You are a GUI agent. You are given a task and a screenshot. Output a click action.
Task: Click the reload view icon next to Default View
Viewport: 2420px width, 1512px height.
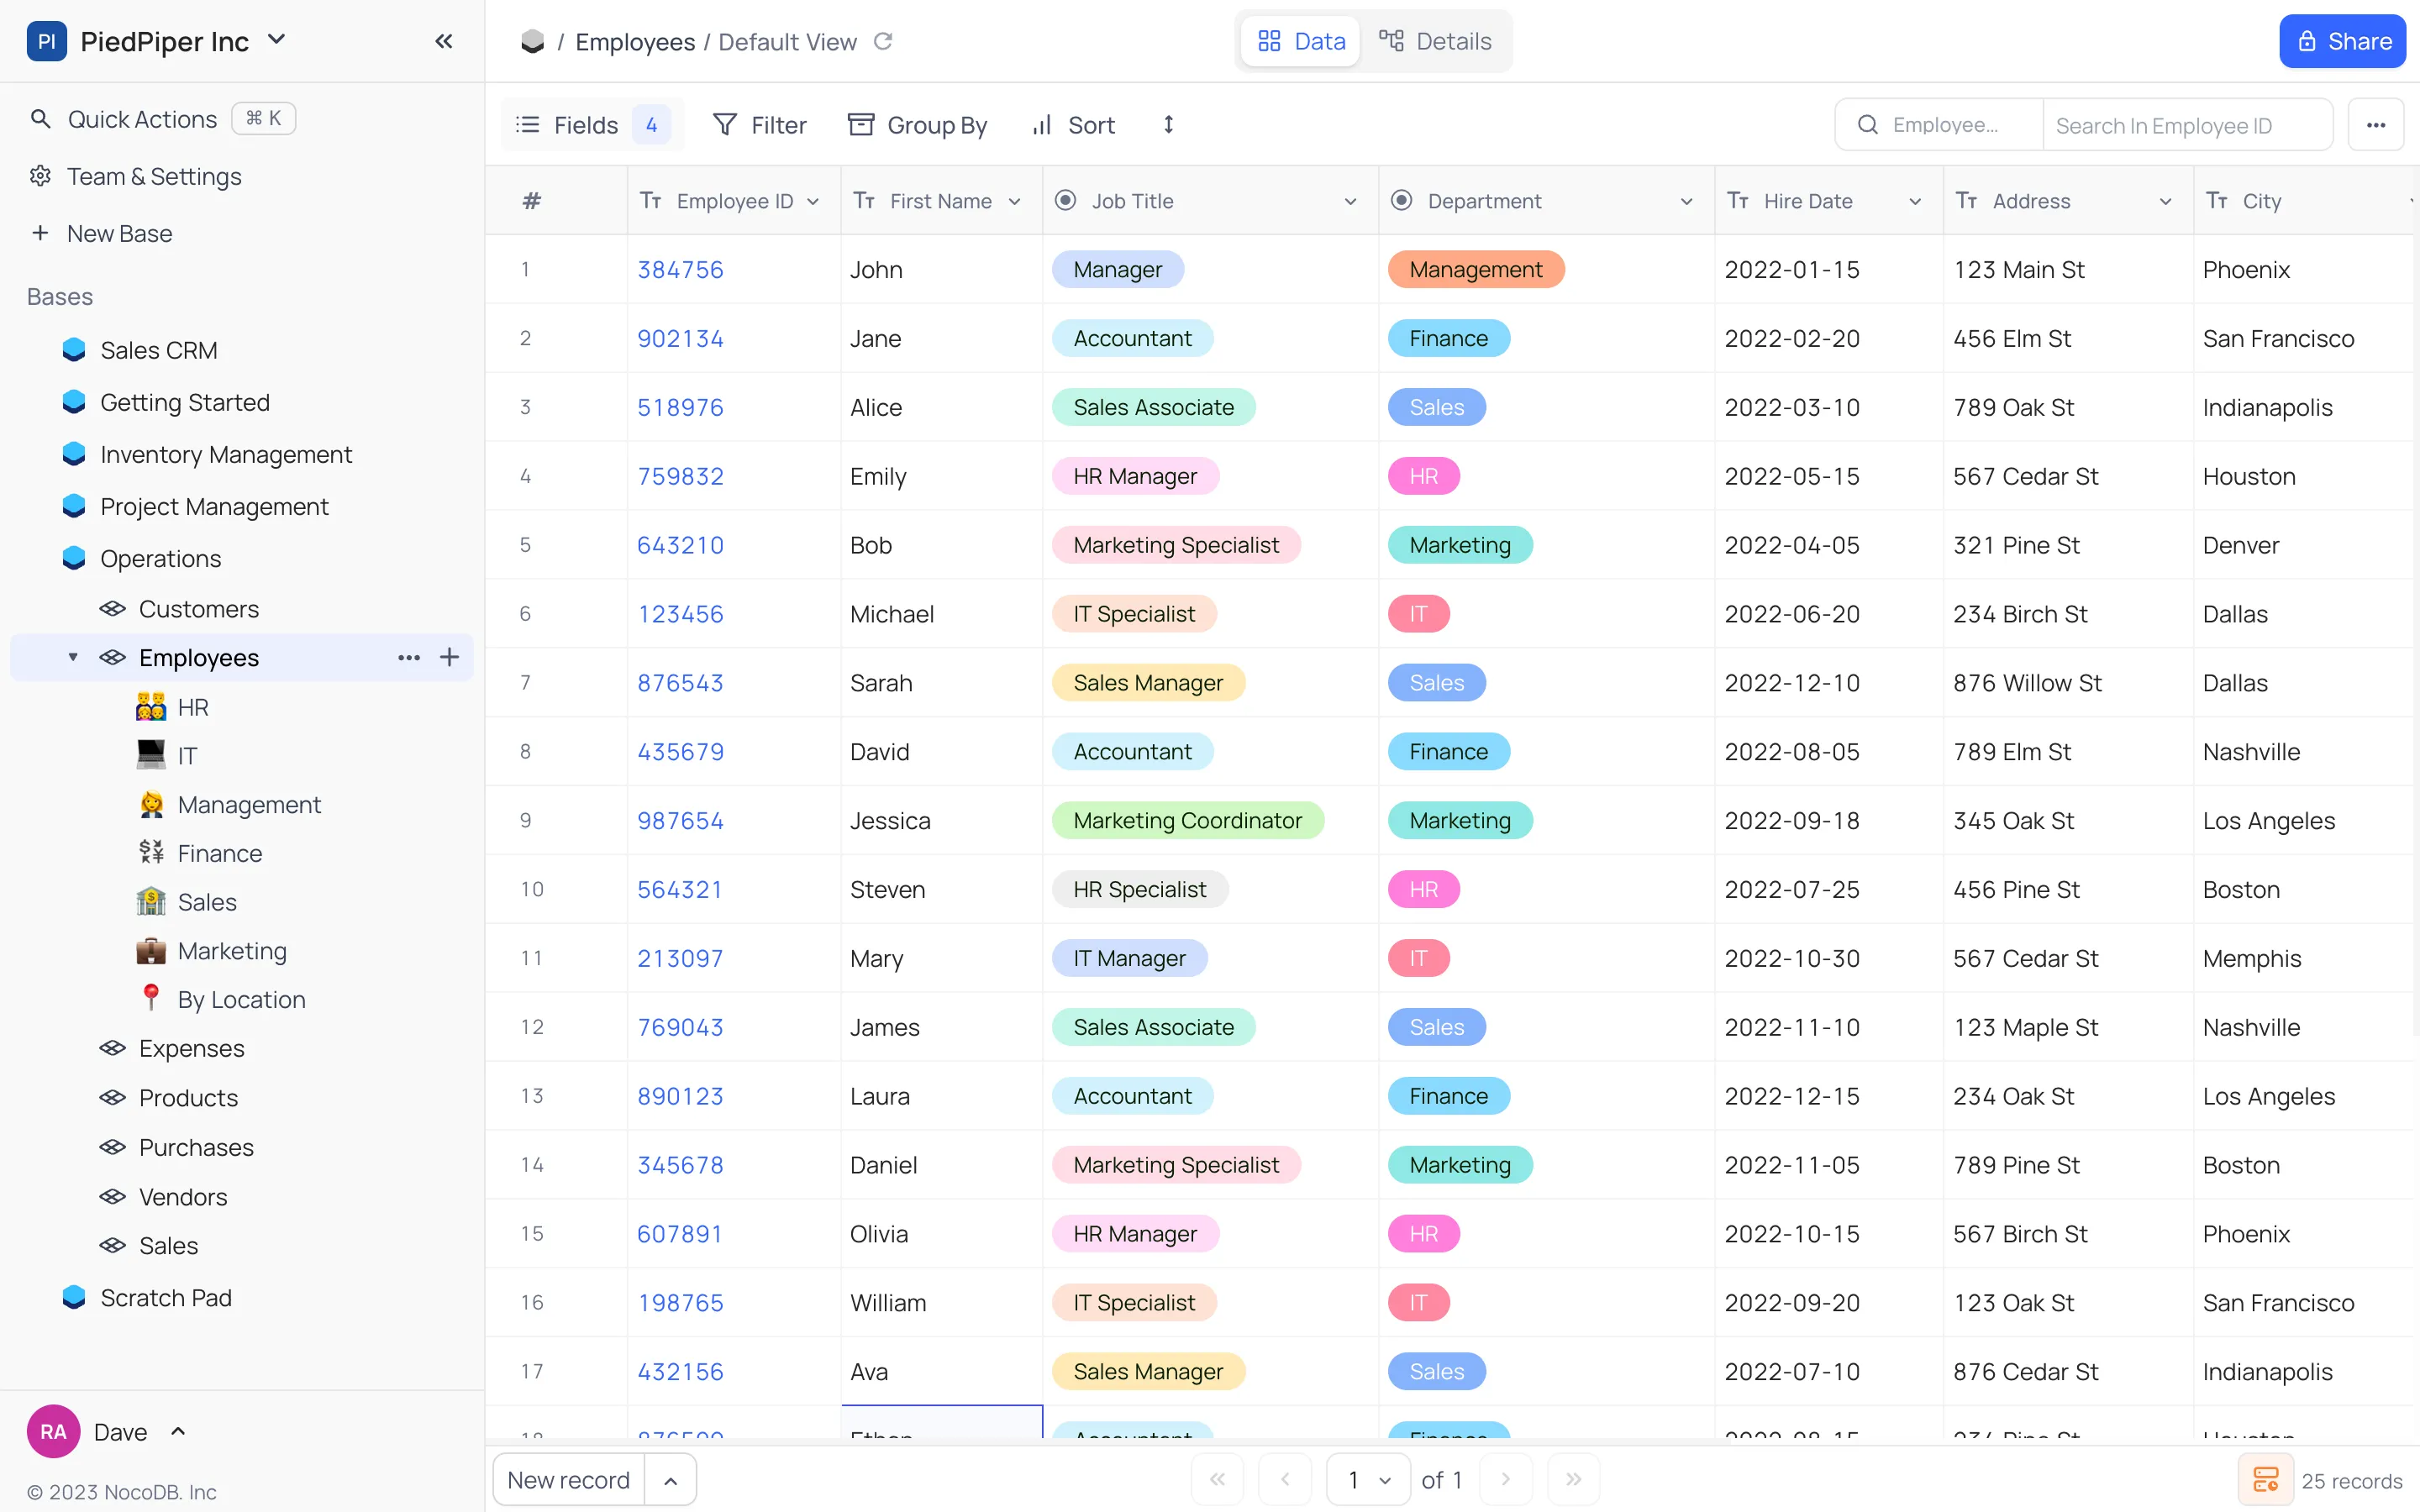882,41
